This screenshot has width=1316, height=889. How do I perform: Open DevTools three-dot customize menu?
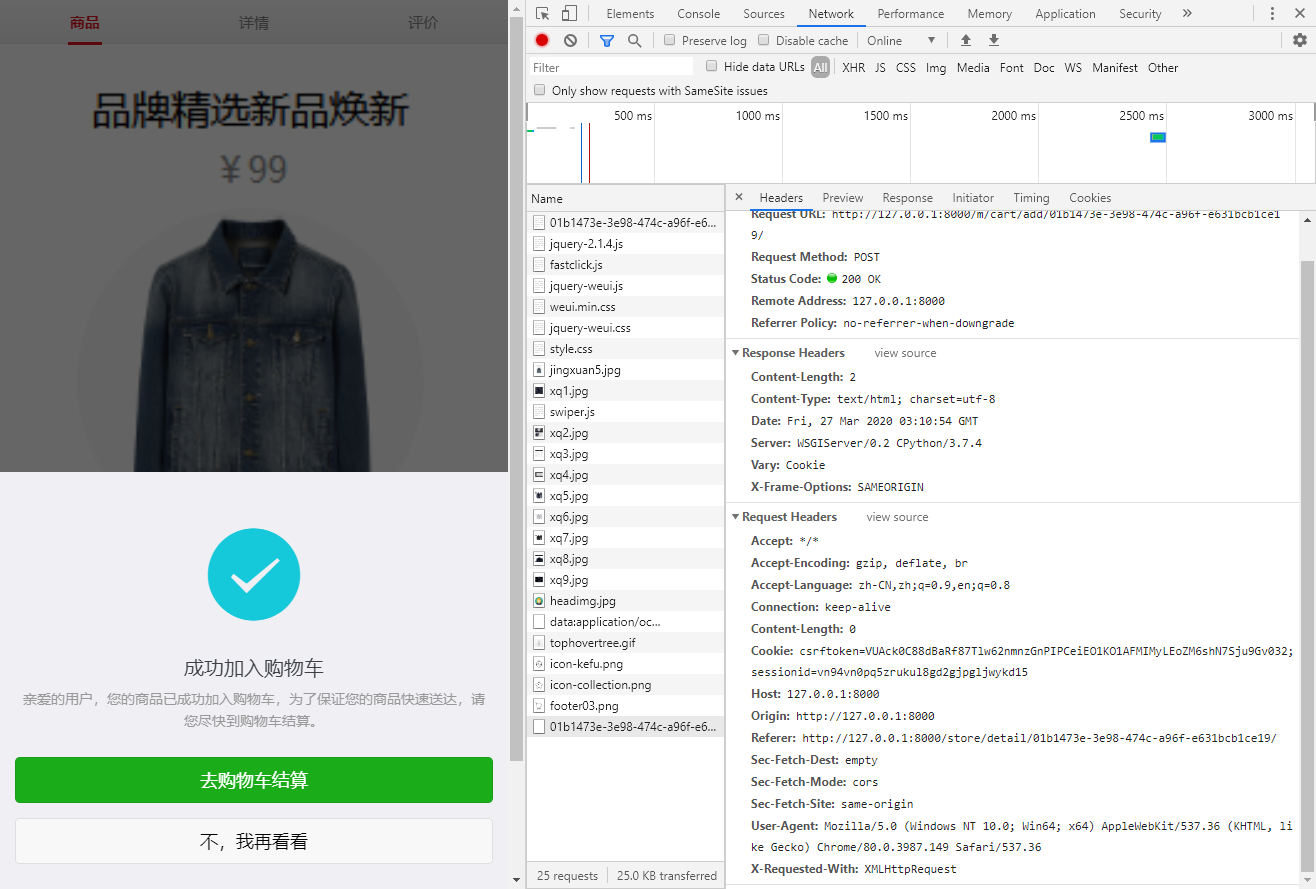point(1272,14)
